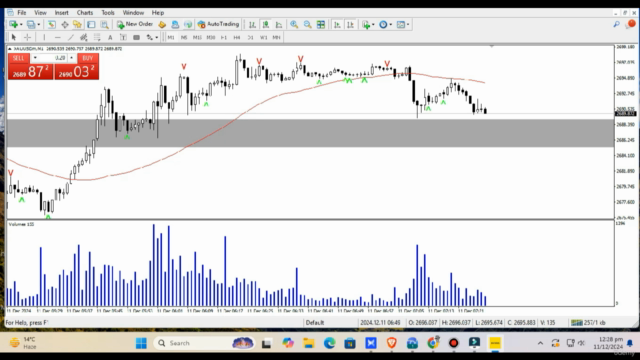Screen dimensions: 640x360
Task: Open the Tools menu
Action: pyautogui.click(x=108, y=13)
